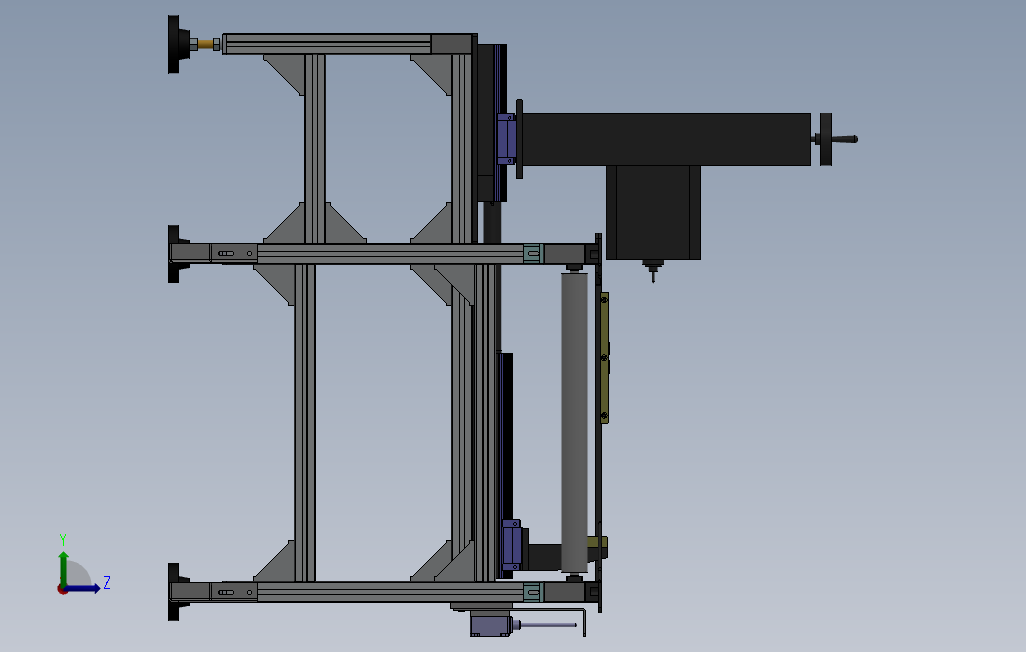
Task: Select the vertical gray roller cylinder
Action: (574, 422)
